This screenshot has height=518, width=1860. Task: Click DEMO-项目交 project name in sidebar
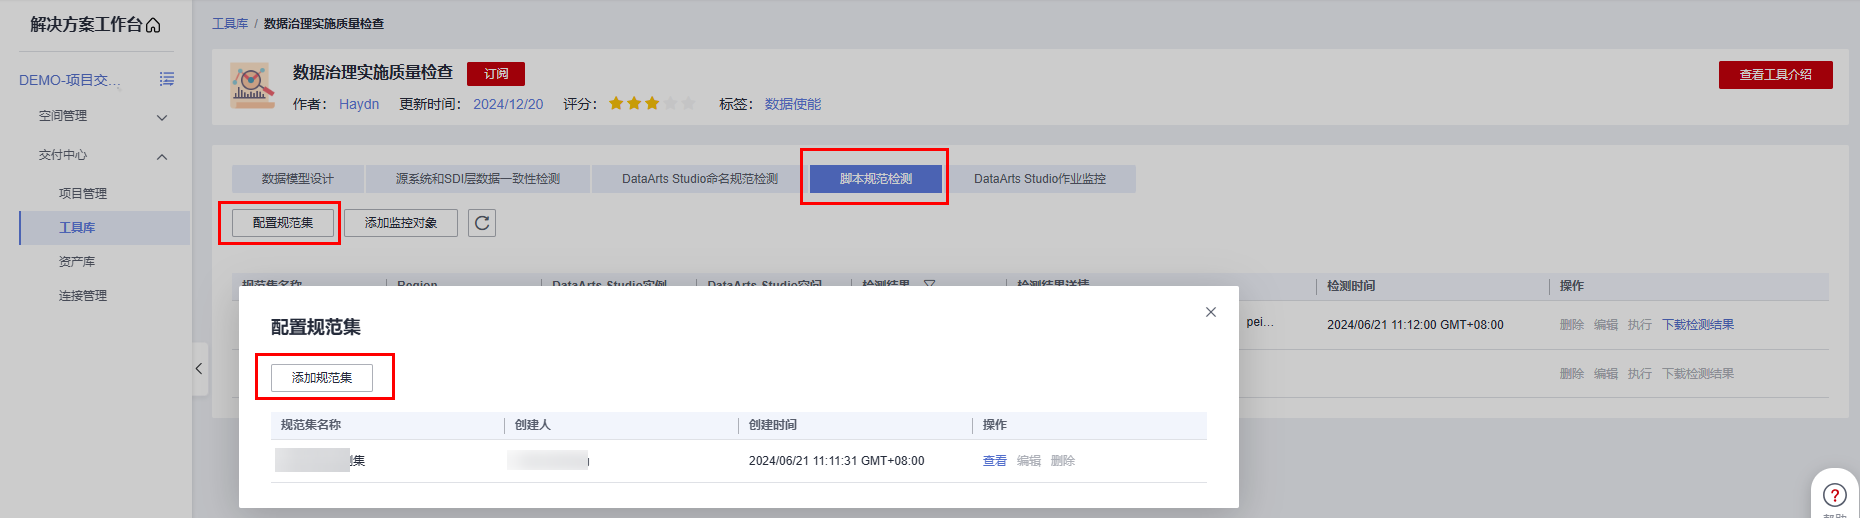(x=69, y=80)
